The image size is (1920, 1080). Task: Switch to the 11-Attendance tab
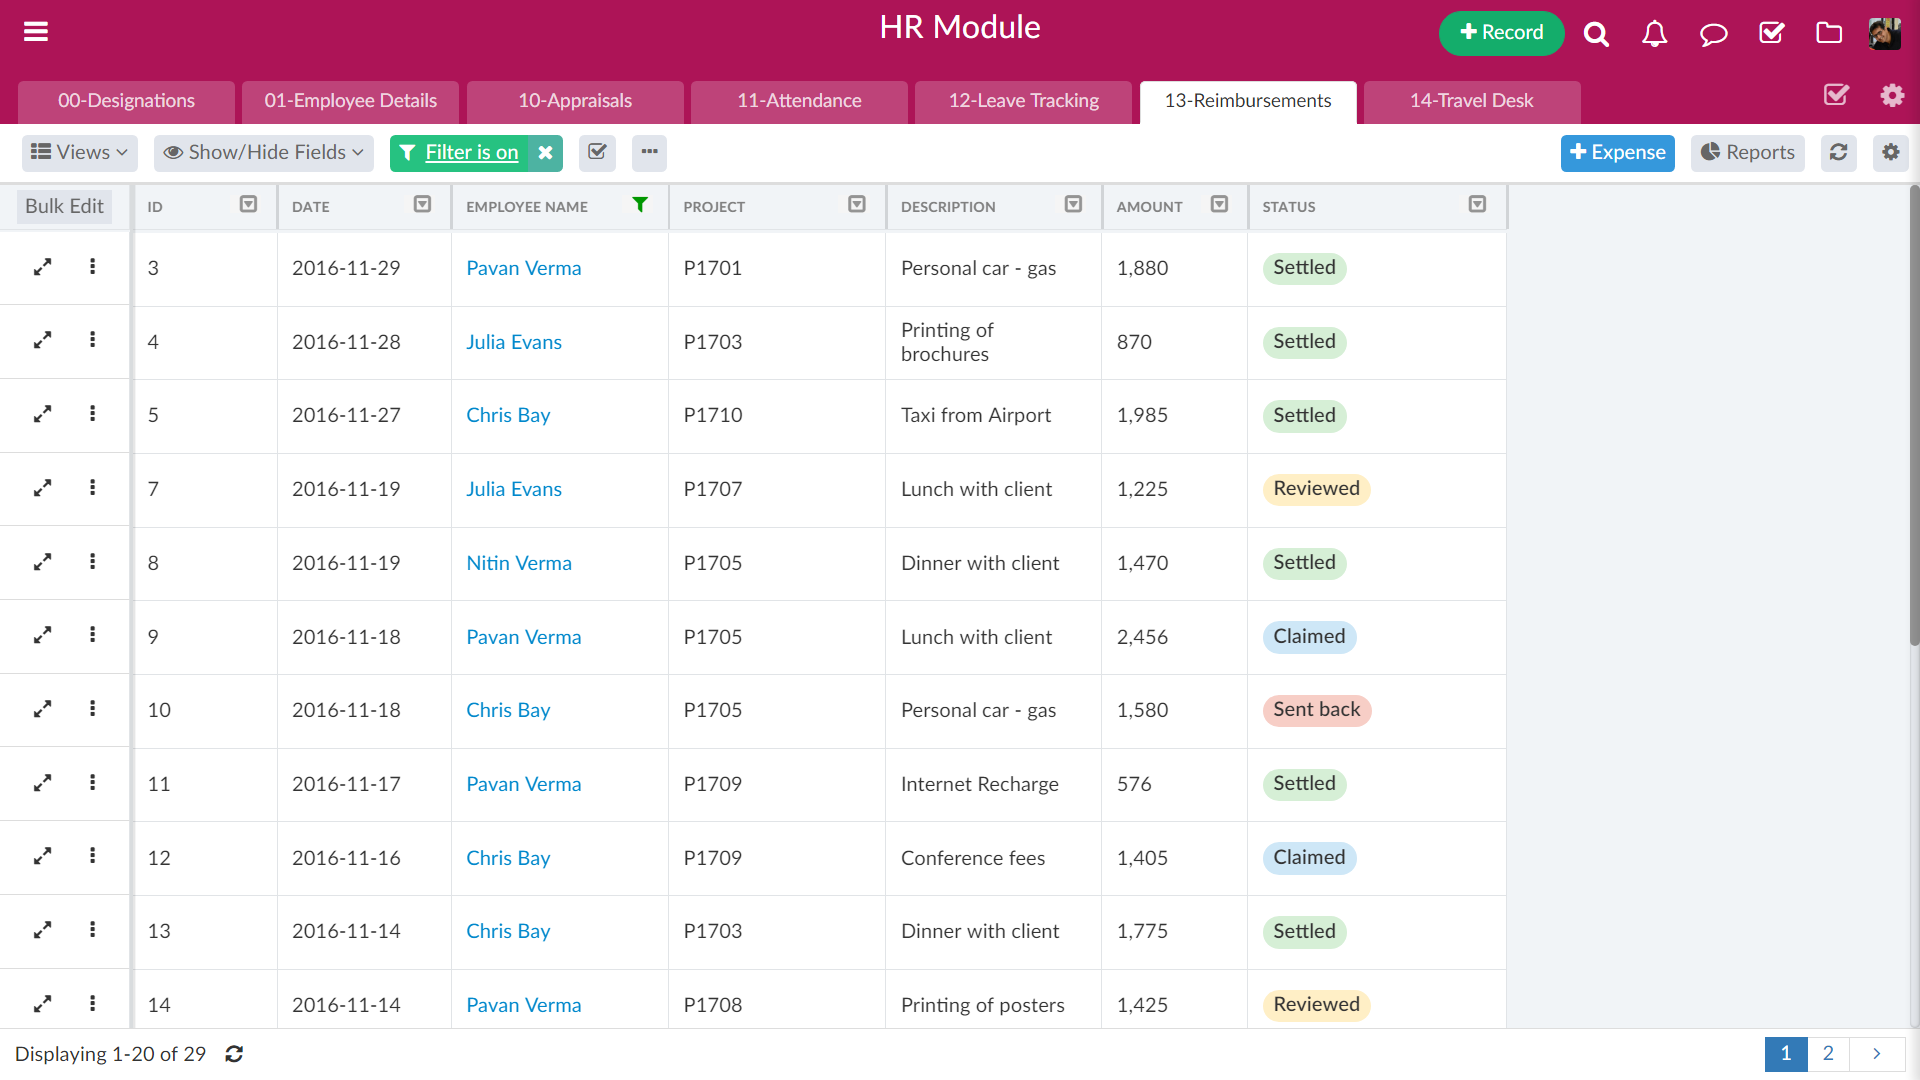click(799, 101)
